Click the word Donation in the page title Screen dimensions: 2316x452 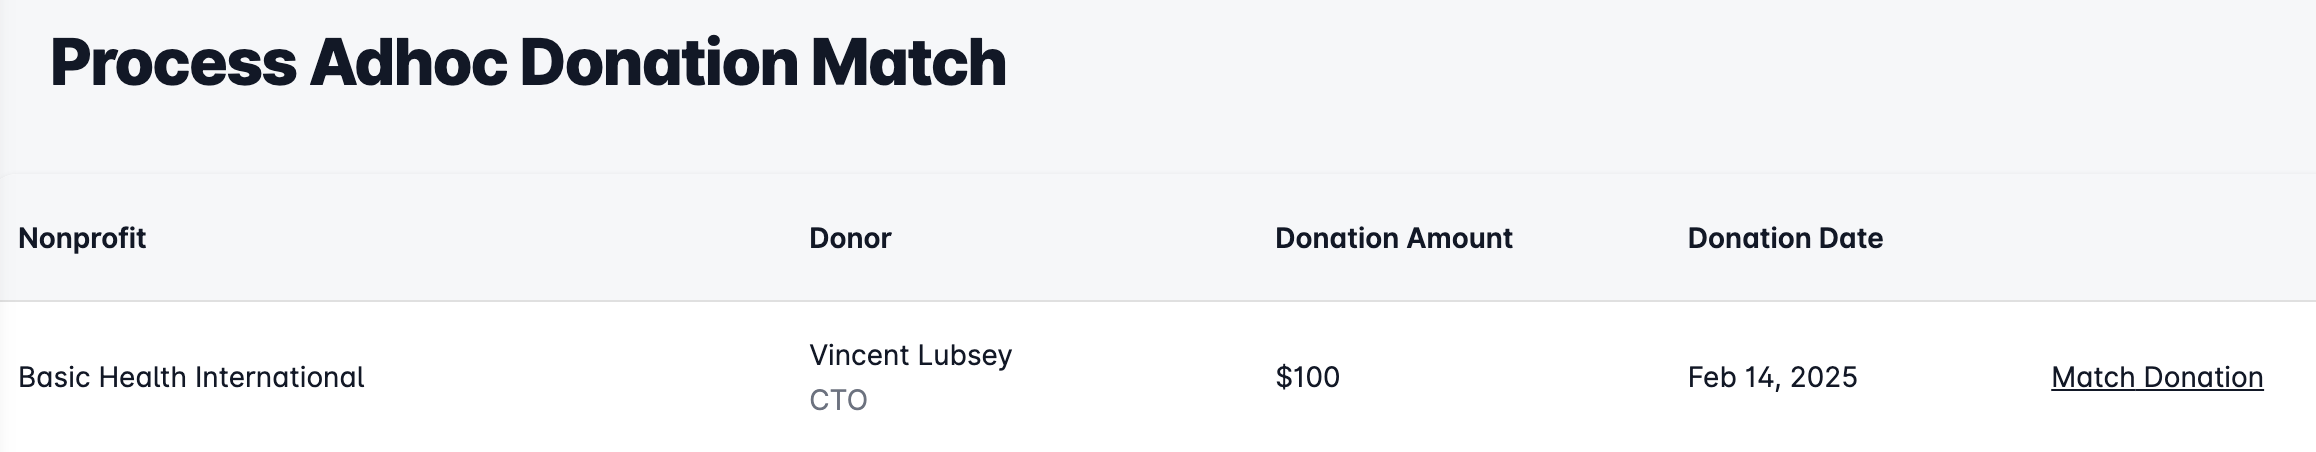(659, 63)
